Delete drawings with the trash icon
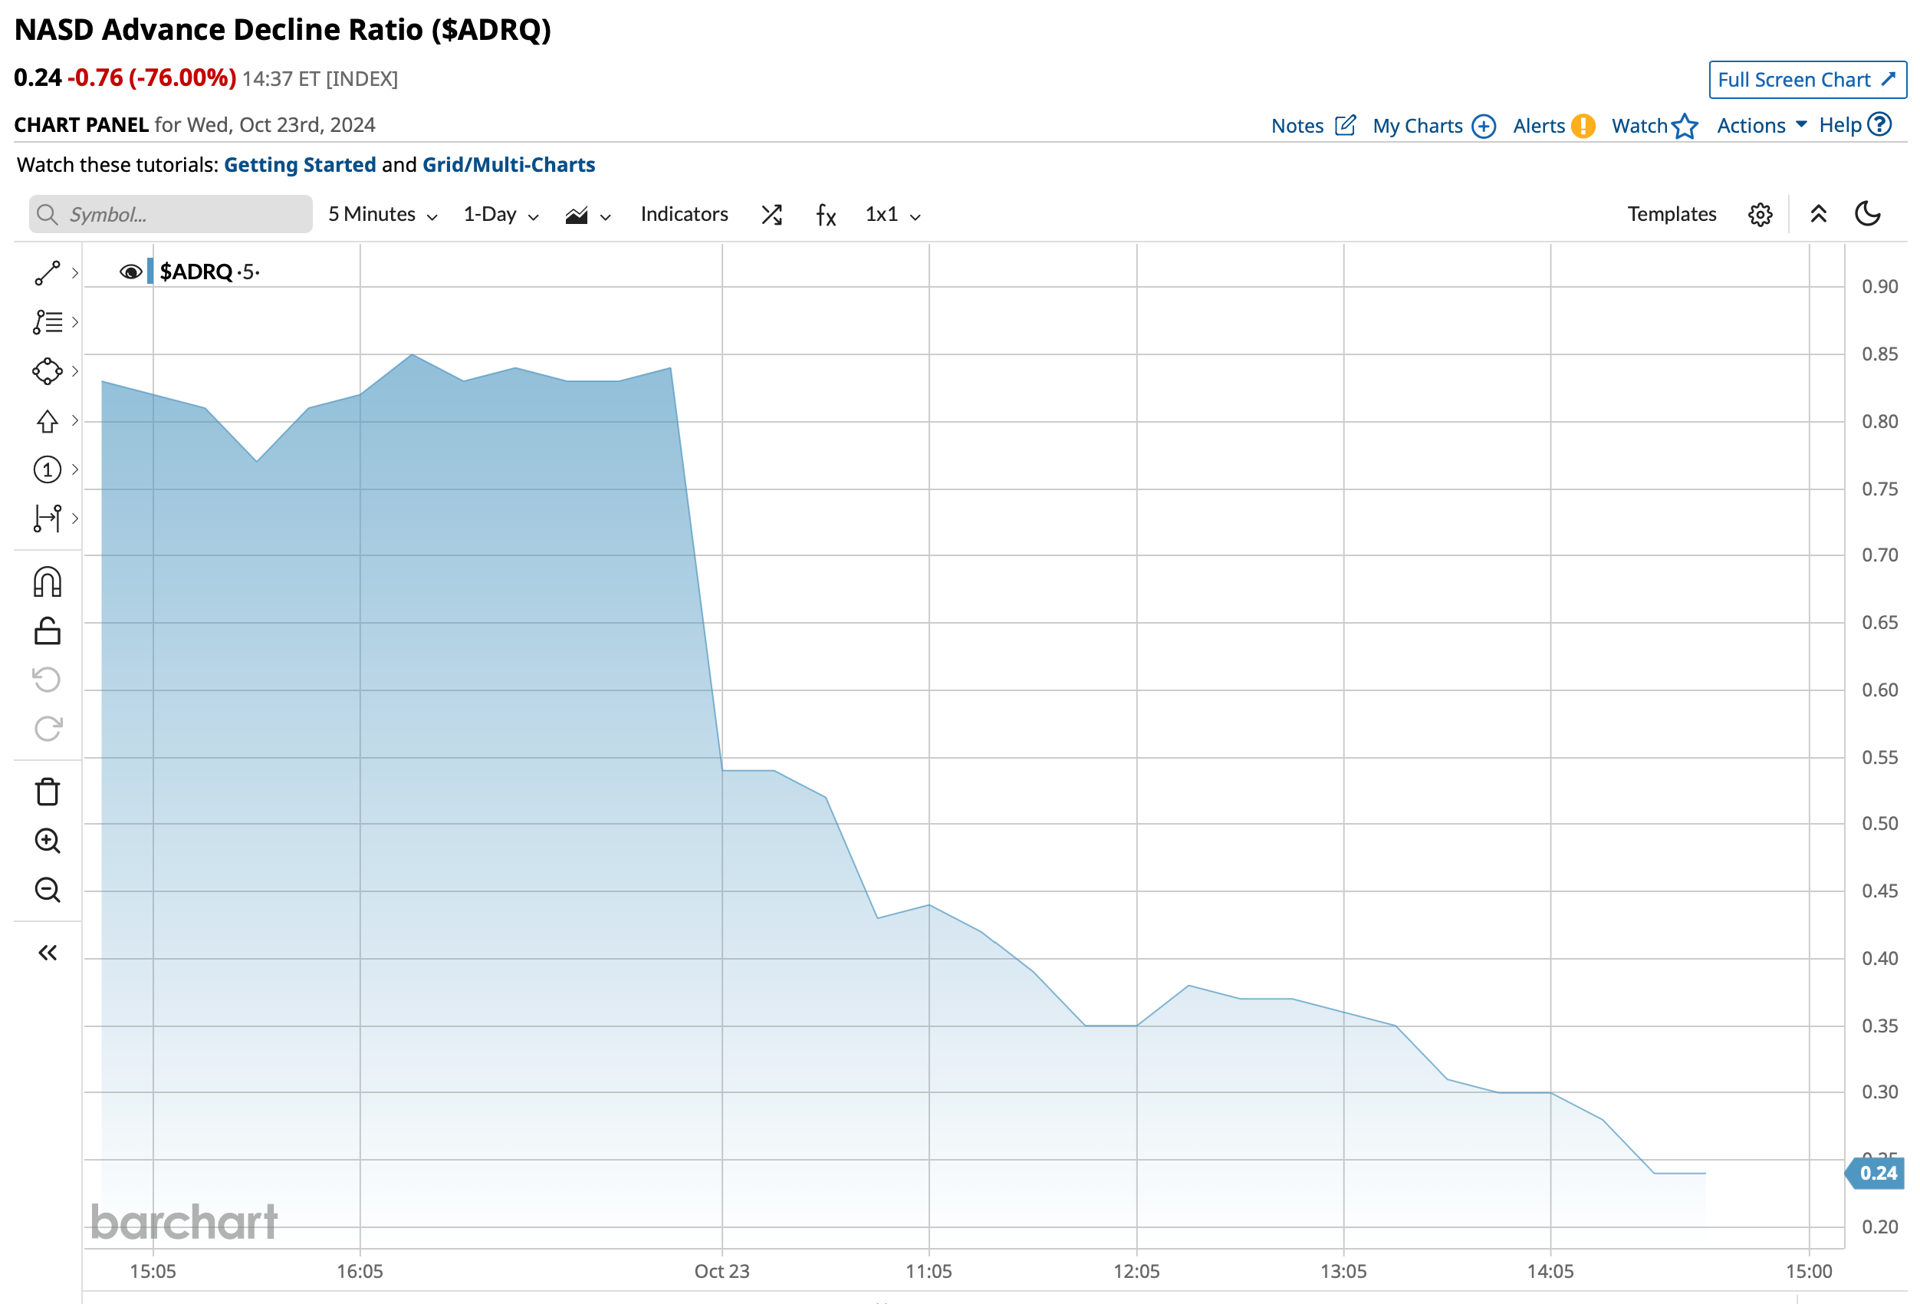The height and width of the screenshot is (1304, 1920). (x=47, y=792)
